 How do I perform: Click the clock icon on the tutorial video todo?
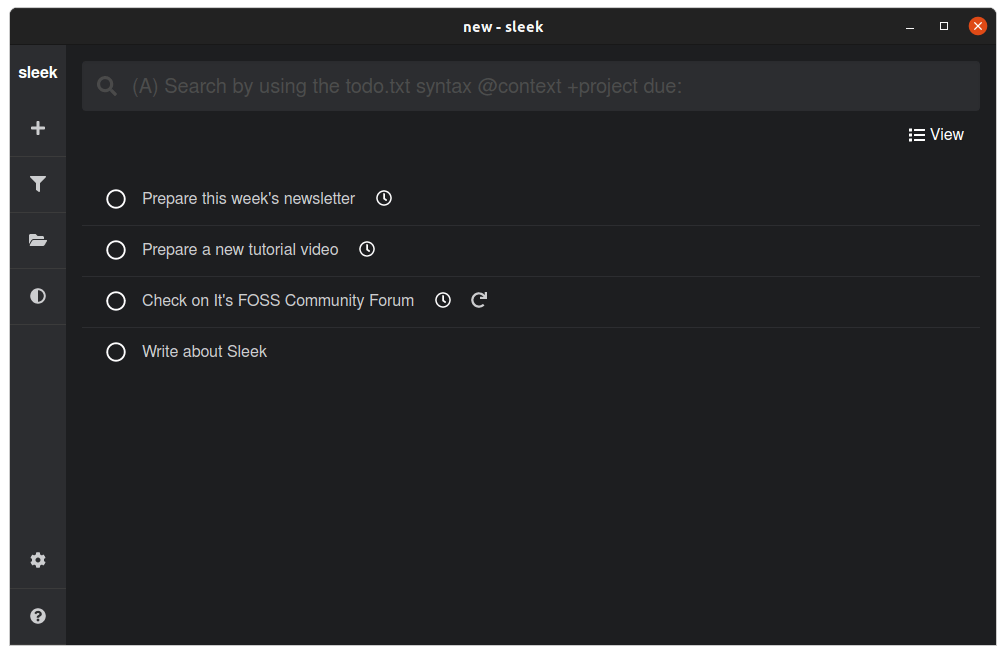click(366, 249)
